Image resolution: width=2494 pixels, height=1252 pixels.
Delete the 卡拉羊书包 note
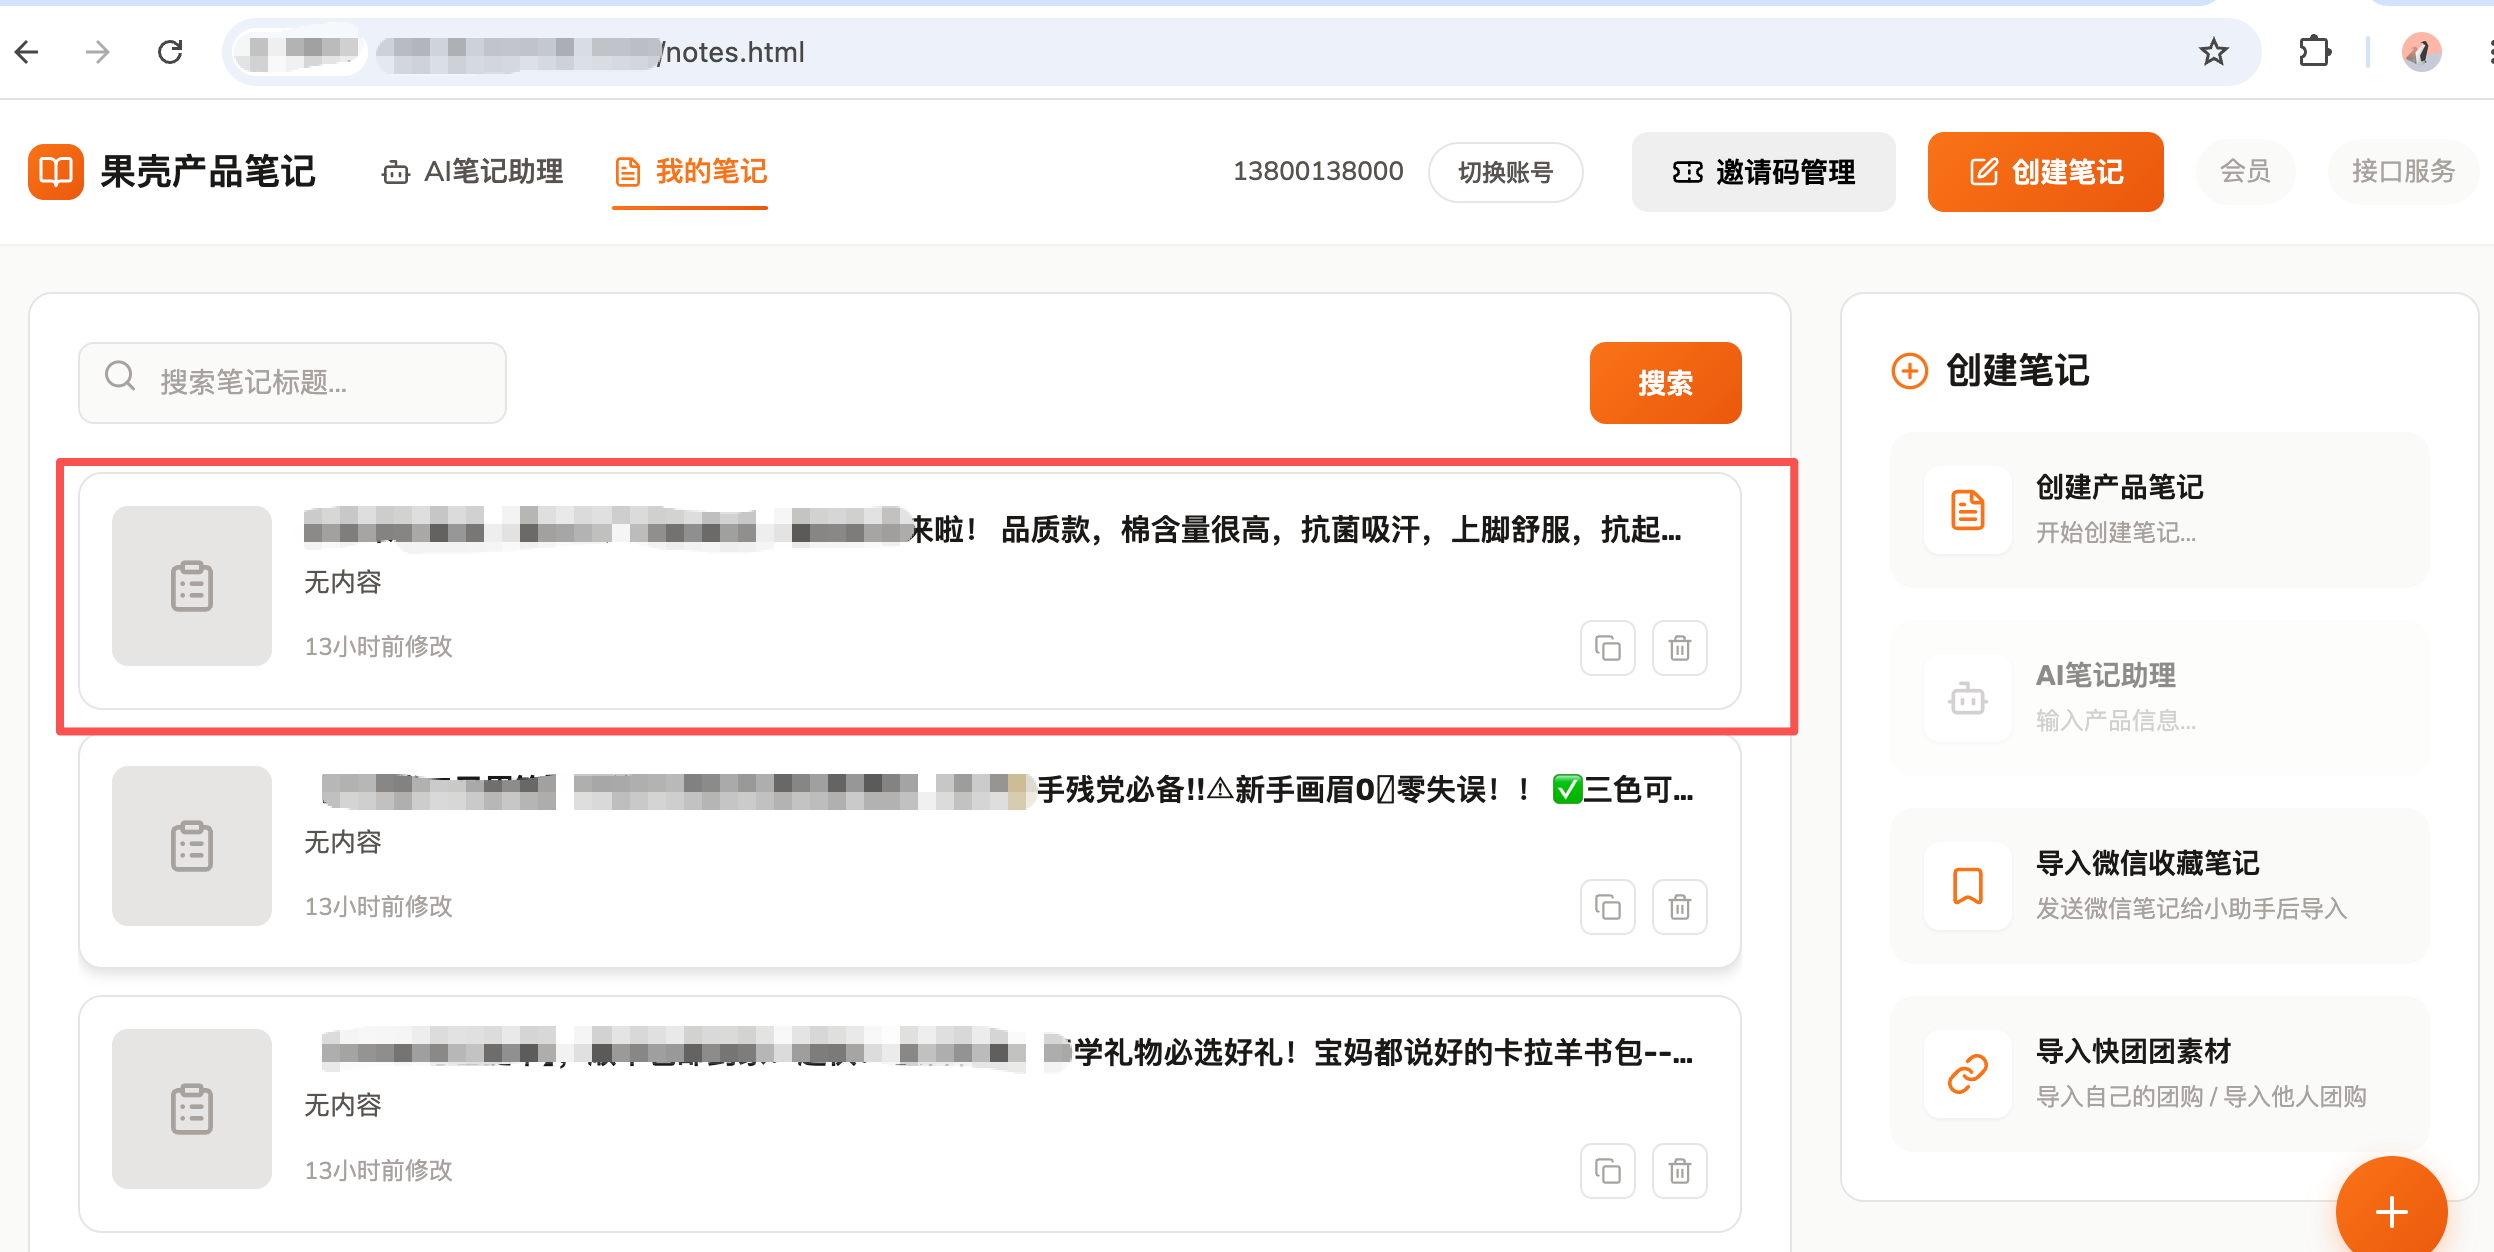(x=1679, y=1170)
